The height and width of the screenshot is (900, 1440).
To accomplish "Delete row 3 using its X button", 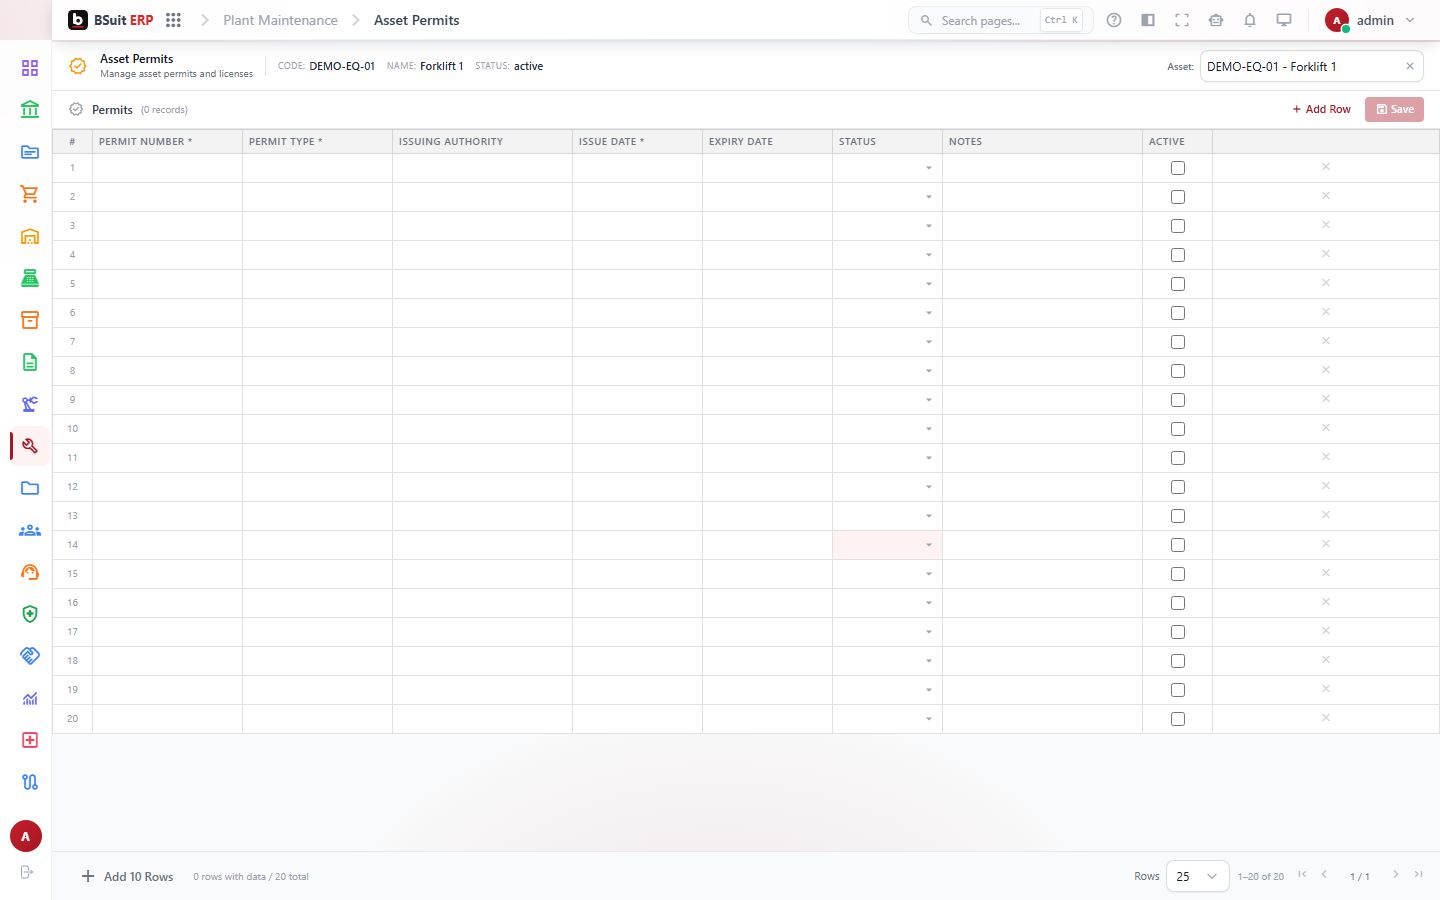I will click(x=1326, y=225).
